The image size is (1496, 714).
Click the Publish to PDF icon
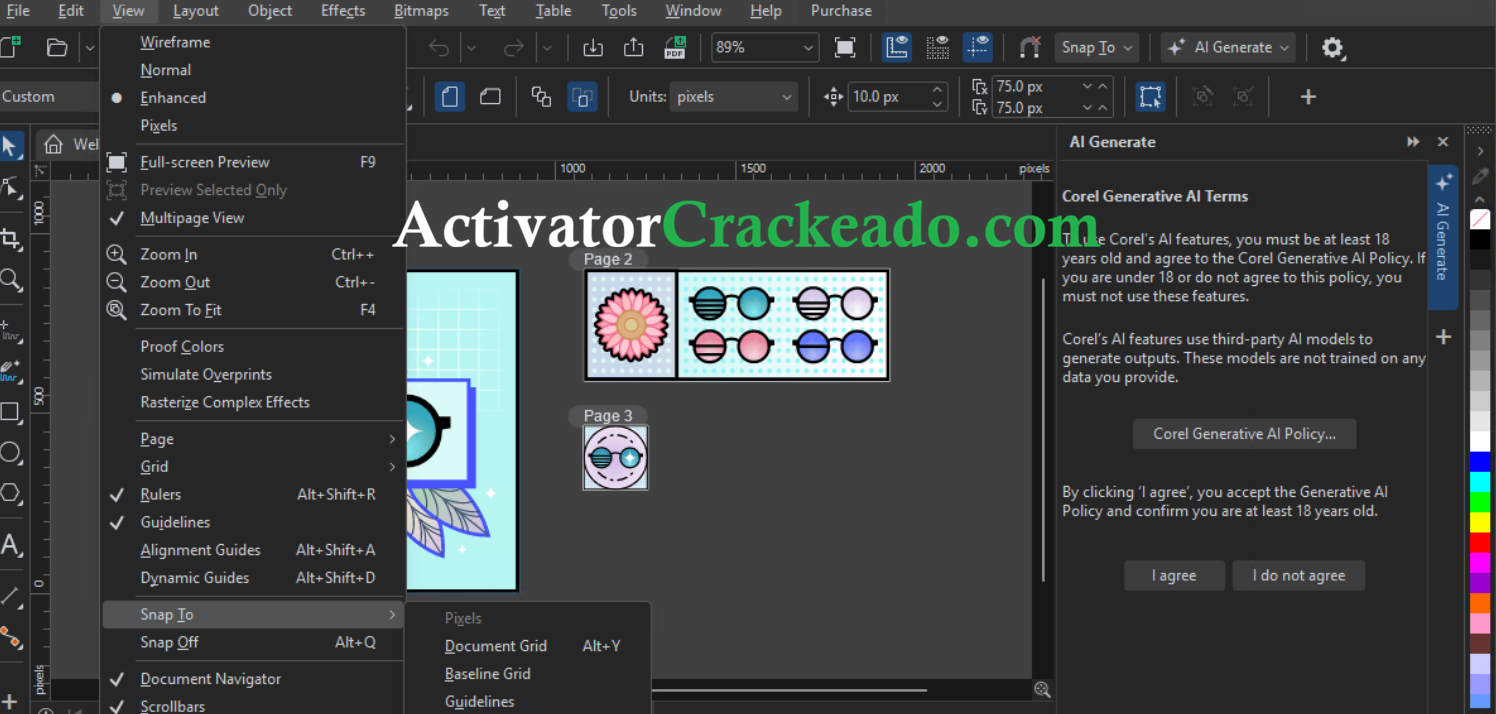pyautogui.click(x=675, y=47)
